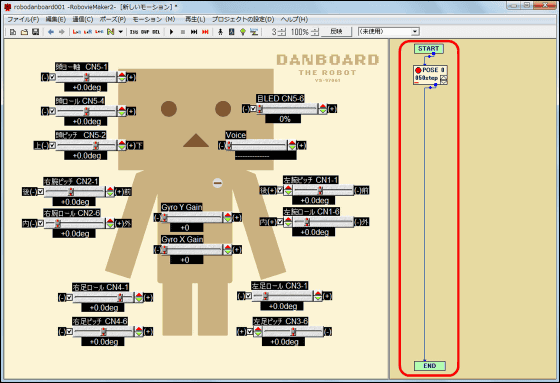The height and width of the screenshot is (383, 560).
Task: Toggle the 左足ロール CN3-1 checkbox
Action: (249, 296)
